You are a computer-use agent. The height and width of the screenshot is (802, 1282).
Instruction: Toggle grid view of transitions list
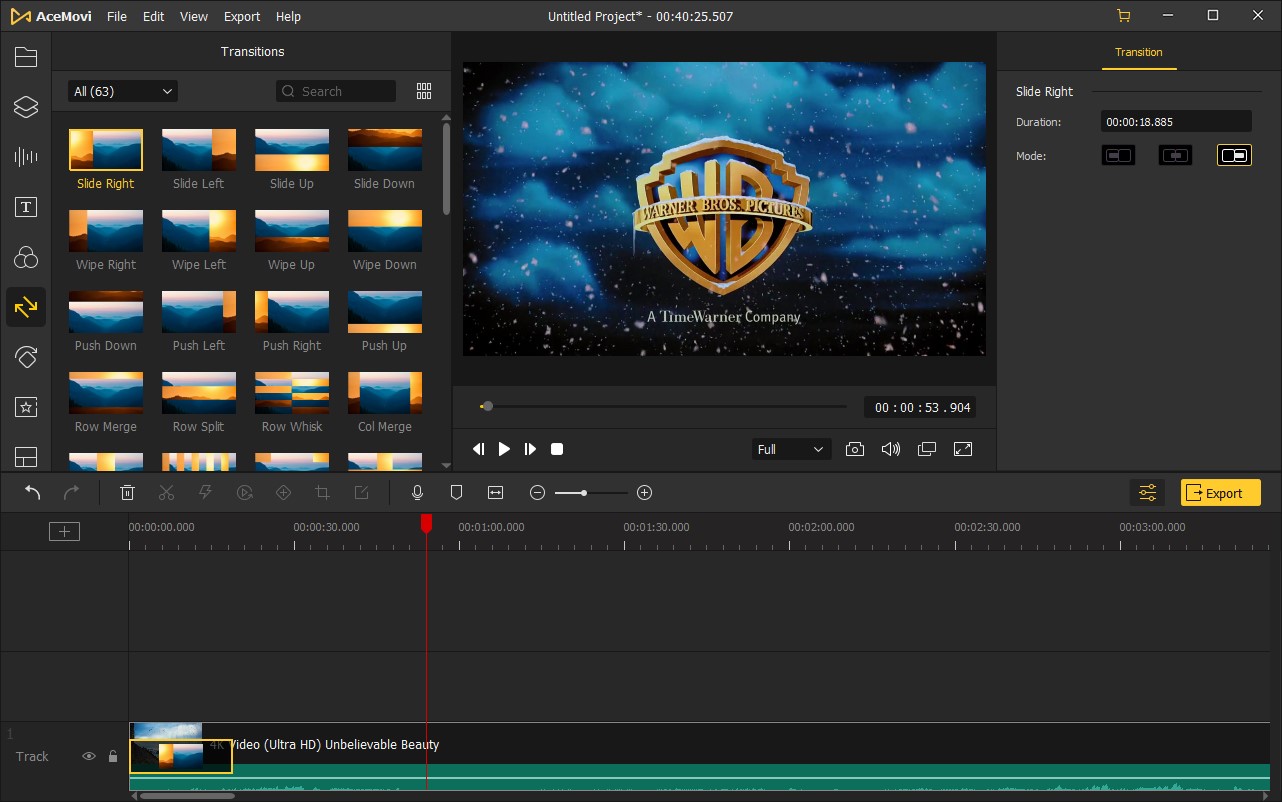click(424, 91)
